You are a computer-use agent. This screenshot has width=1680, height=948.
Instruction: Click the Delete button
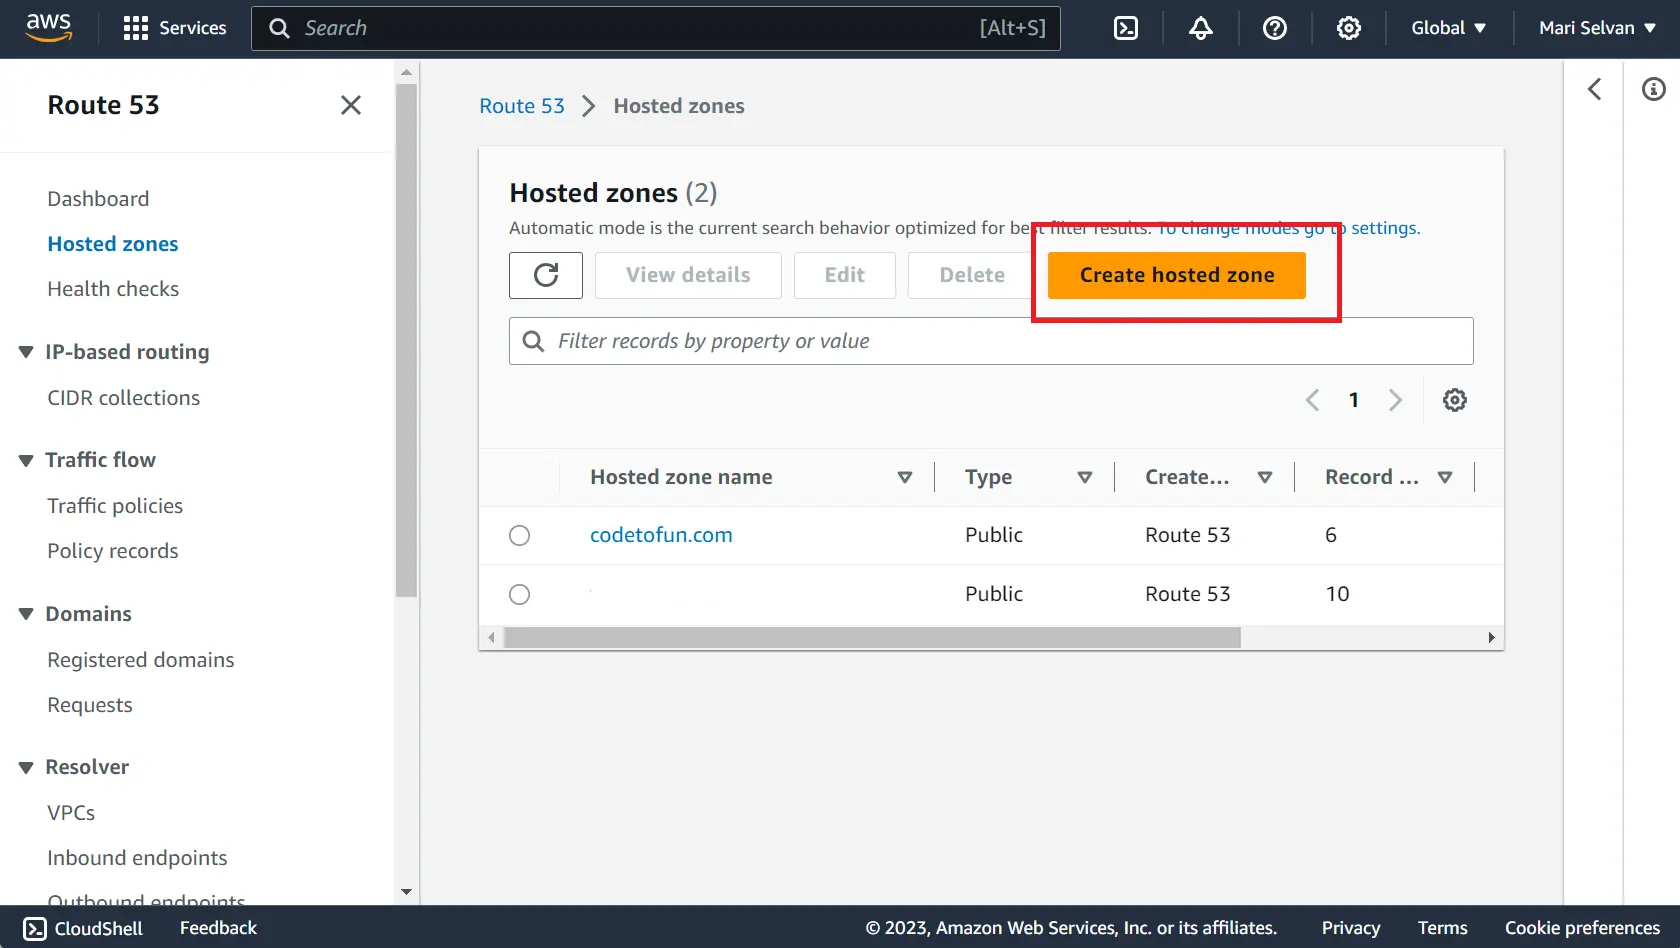coord(972,275)
